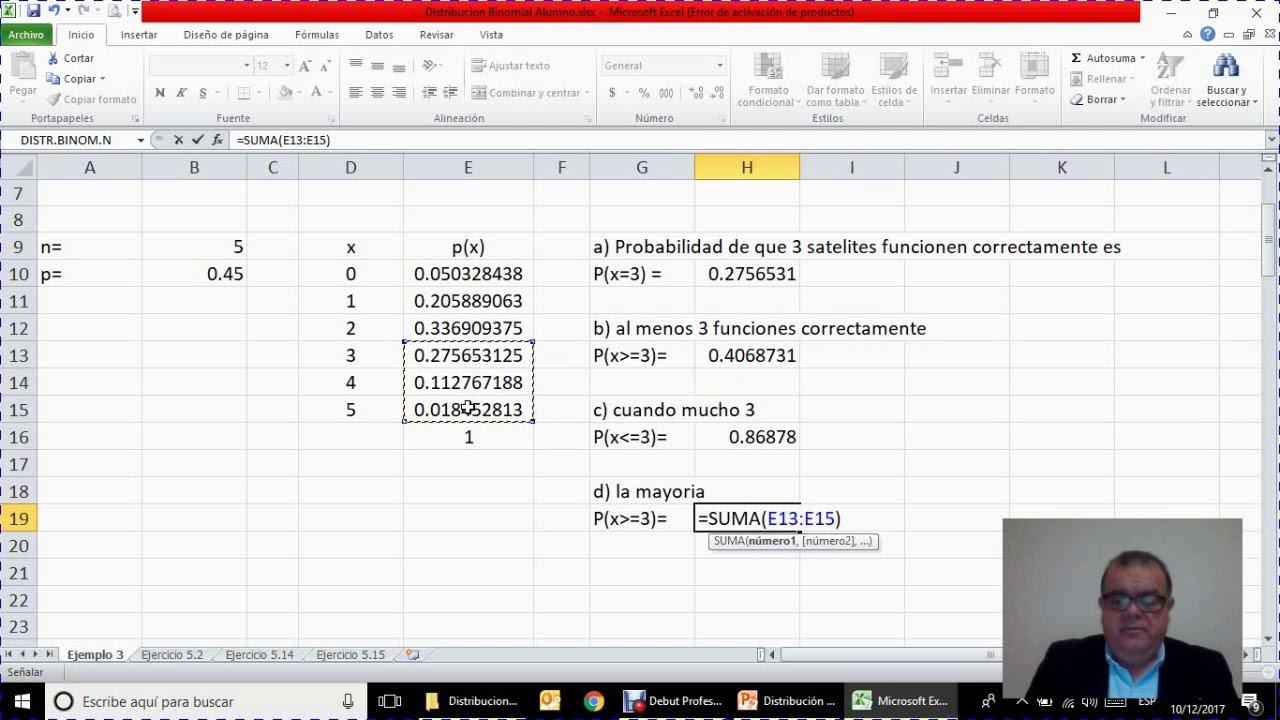
Task: Switch to Diseño de página tab
Action: [226, 34]
